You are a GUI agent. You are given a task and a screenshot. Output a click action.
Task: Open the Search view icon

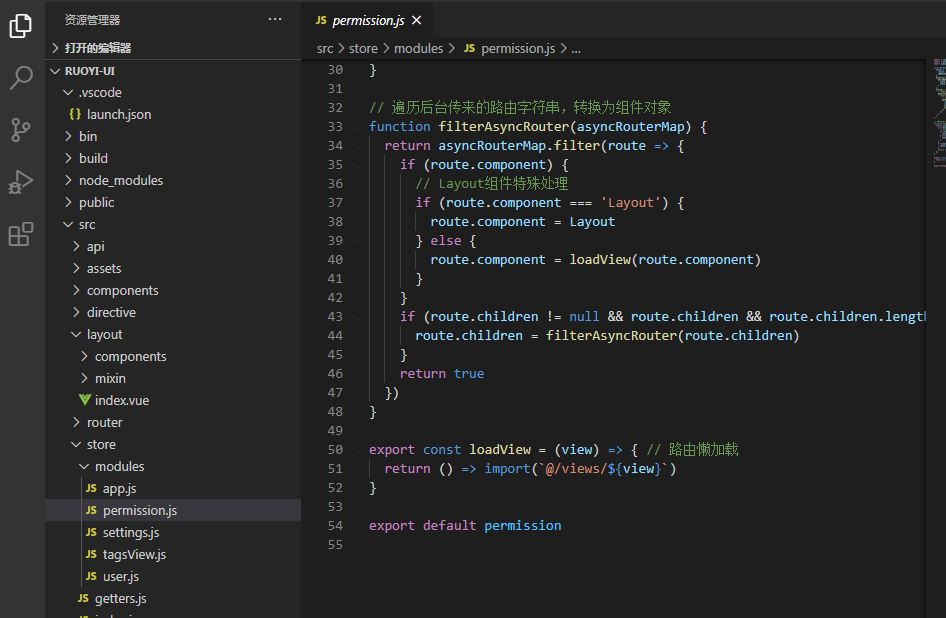click(21, 77)
